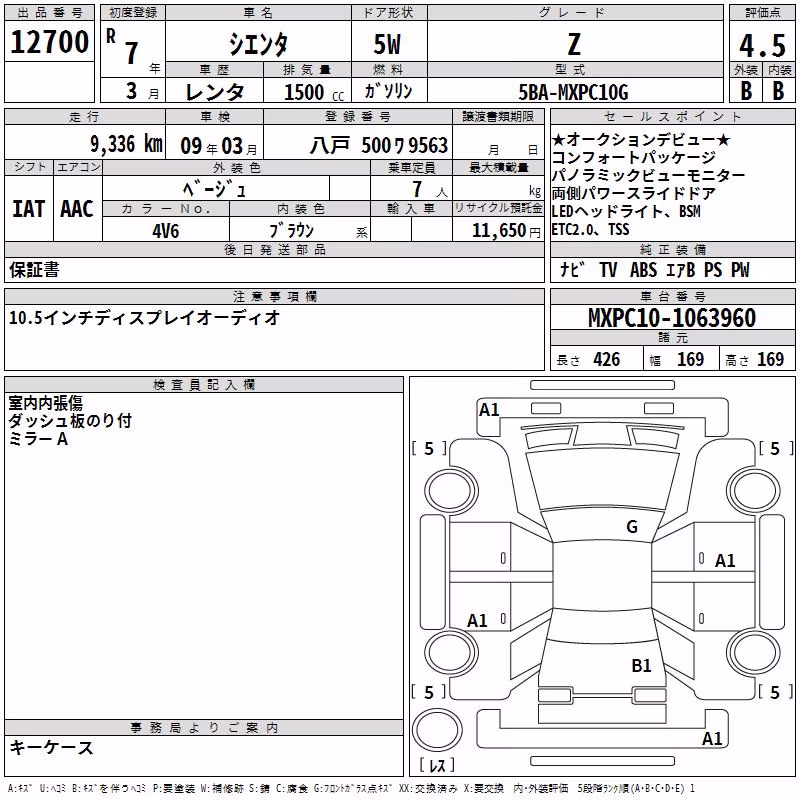Select the パノラミックビューモニター line
800x800 pixels.
pyautogui.click(x=648, y=176)
